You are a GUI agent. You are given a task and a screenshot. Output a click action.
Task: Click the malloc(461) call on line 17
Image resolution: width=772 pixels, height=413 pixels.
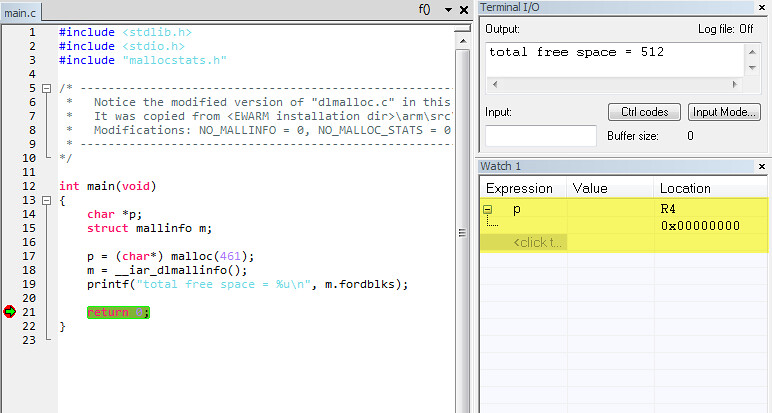tap(213, 256)
